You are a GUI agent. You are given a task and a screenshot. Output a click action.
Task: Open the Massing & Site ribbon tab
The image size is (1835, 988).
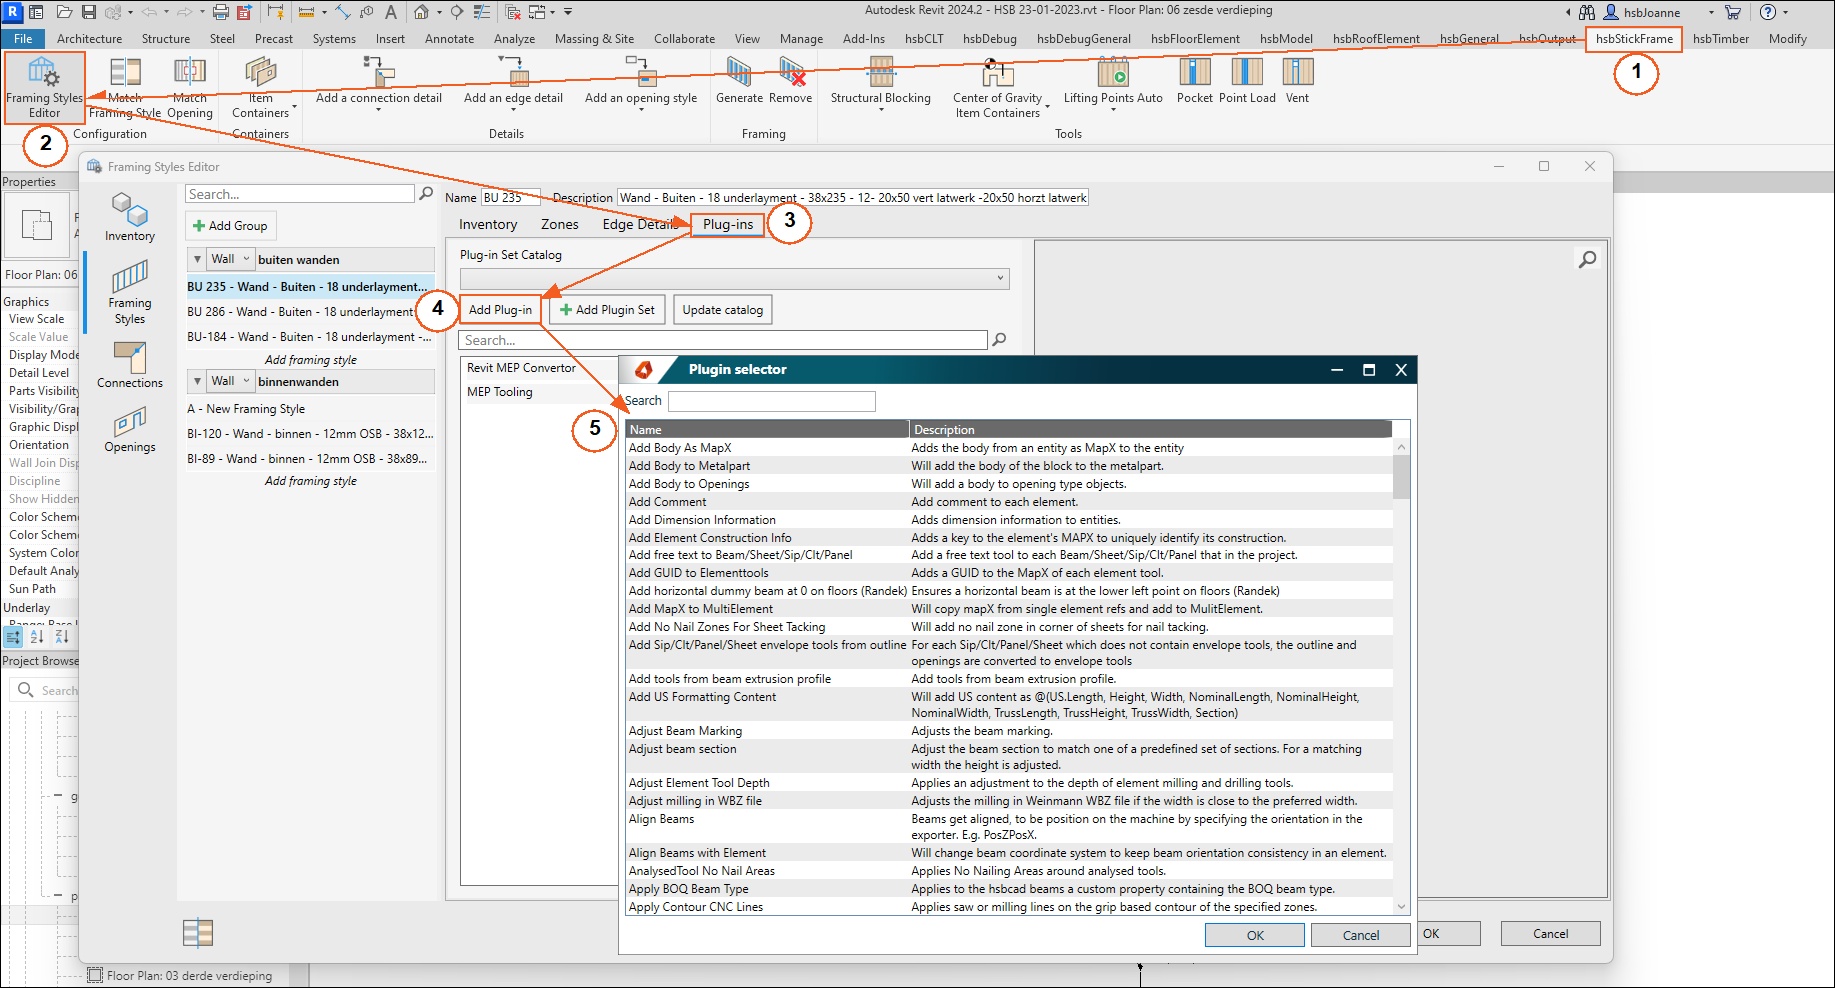tap(594, 39)
